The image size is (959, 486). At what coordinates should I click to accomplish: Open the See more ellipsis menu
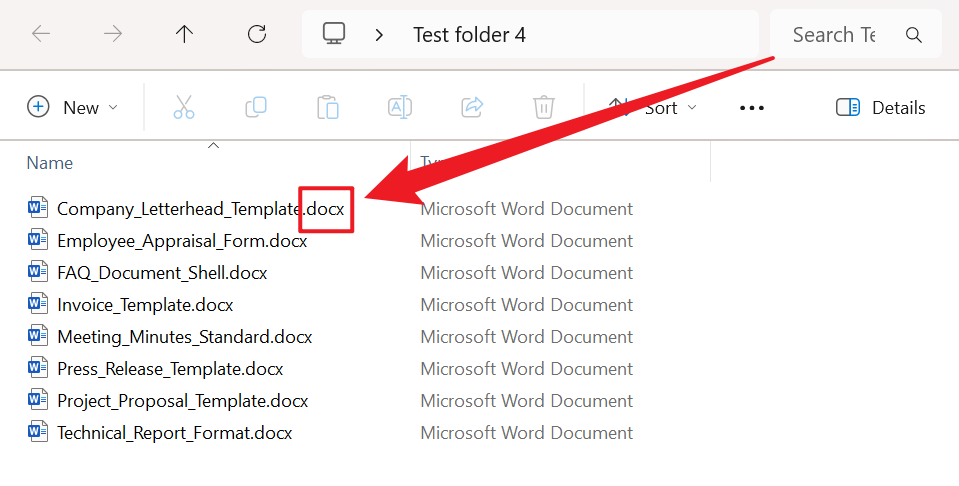pos(752,107)
